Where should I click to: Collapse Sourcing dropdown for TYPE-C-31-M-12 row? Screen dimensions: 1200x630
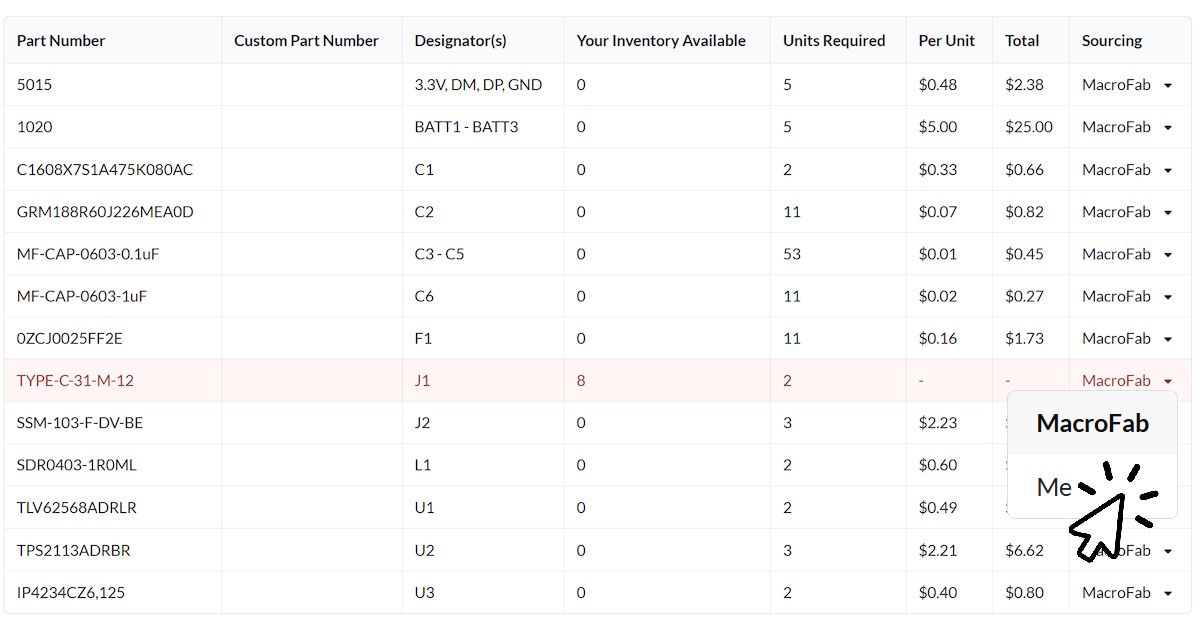tap(1167, 381)
